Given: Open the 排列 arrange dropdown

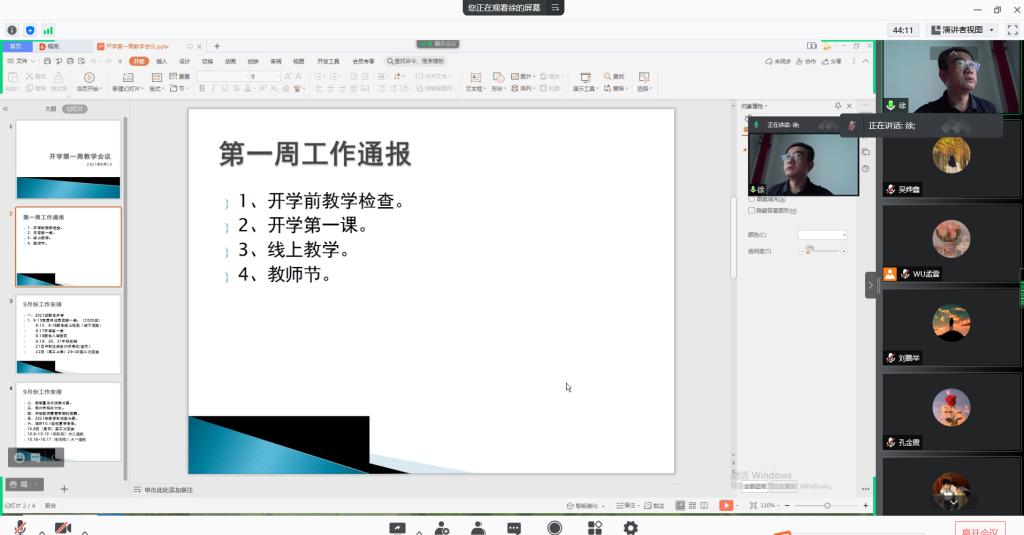Looking at the screenshot, I should (x=522, y=88).
